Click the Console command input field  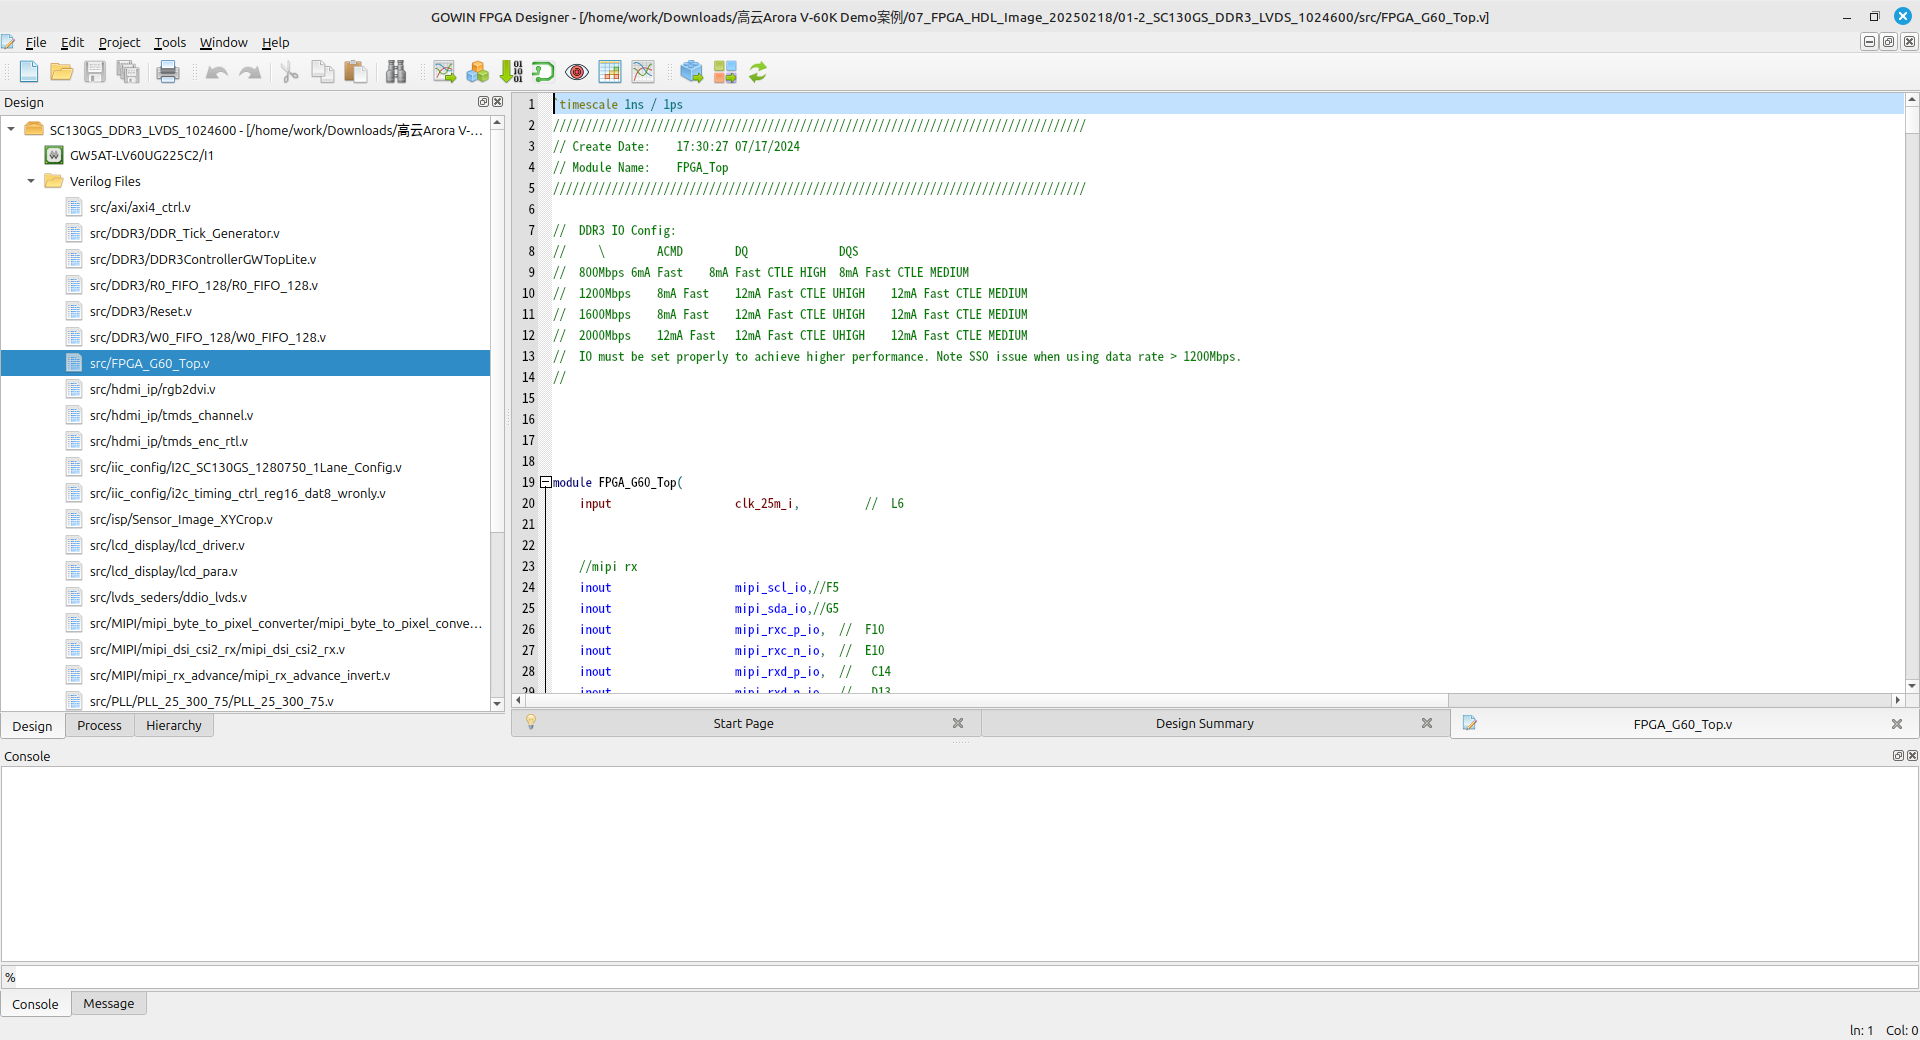[960, 977]
